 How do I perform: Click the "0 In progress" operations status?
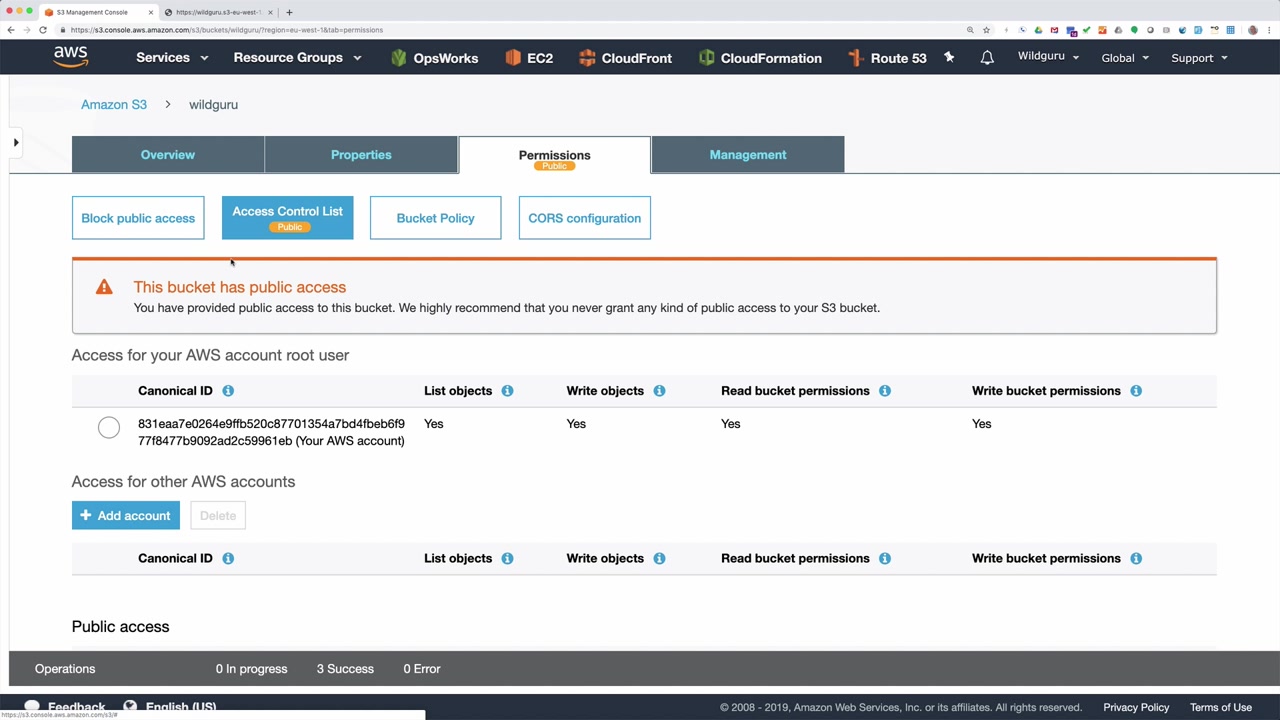point(251,669)
